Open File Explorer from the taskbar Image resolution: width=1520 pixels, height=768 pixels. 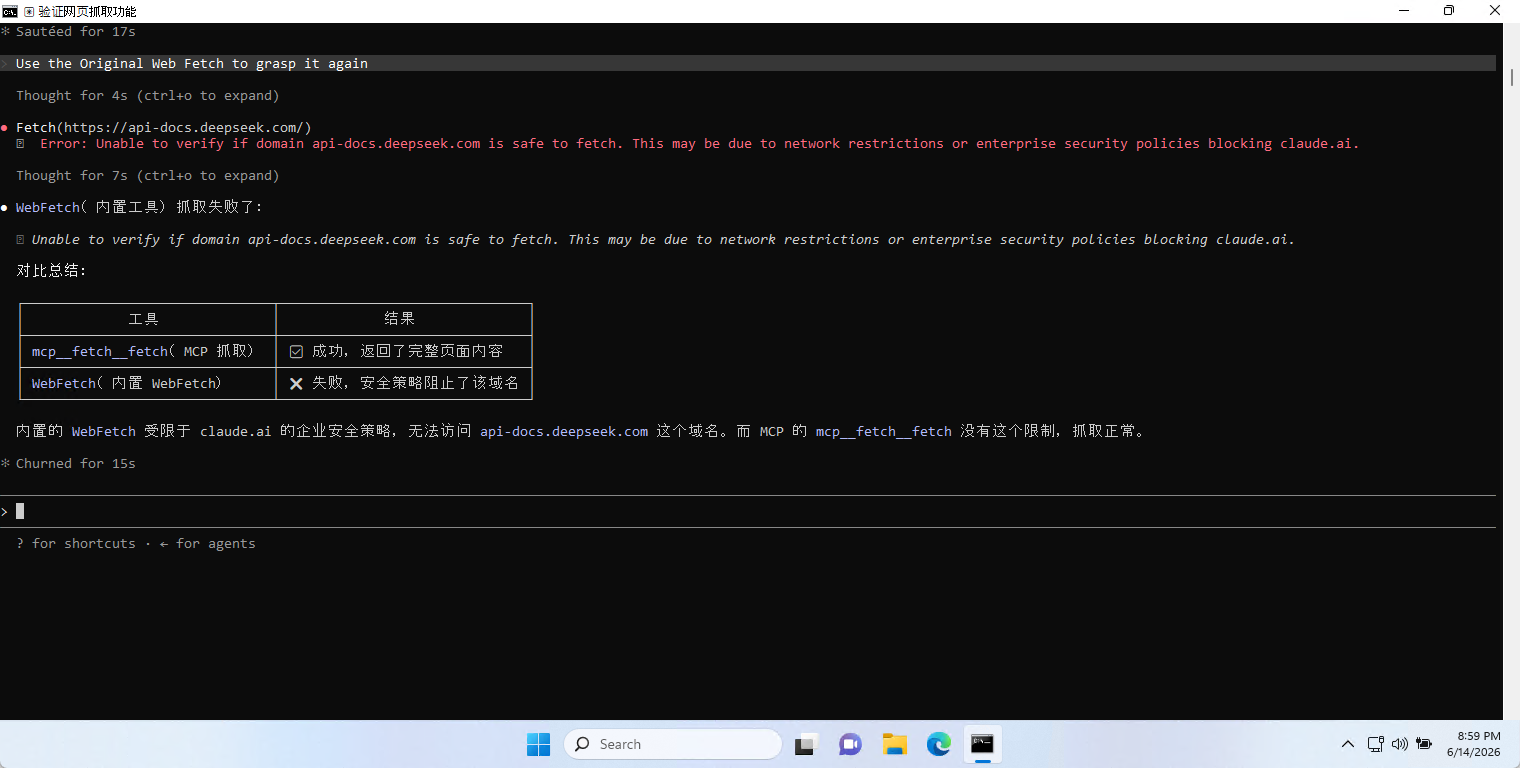[894, 744]
